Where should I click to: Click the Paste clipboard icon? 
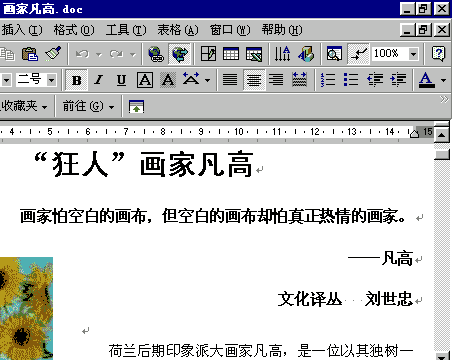[x=30, y=54]
